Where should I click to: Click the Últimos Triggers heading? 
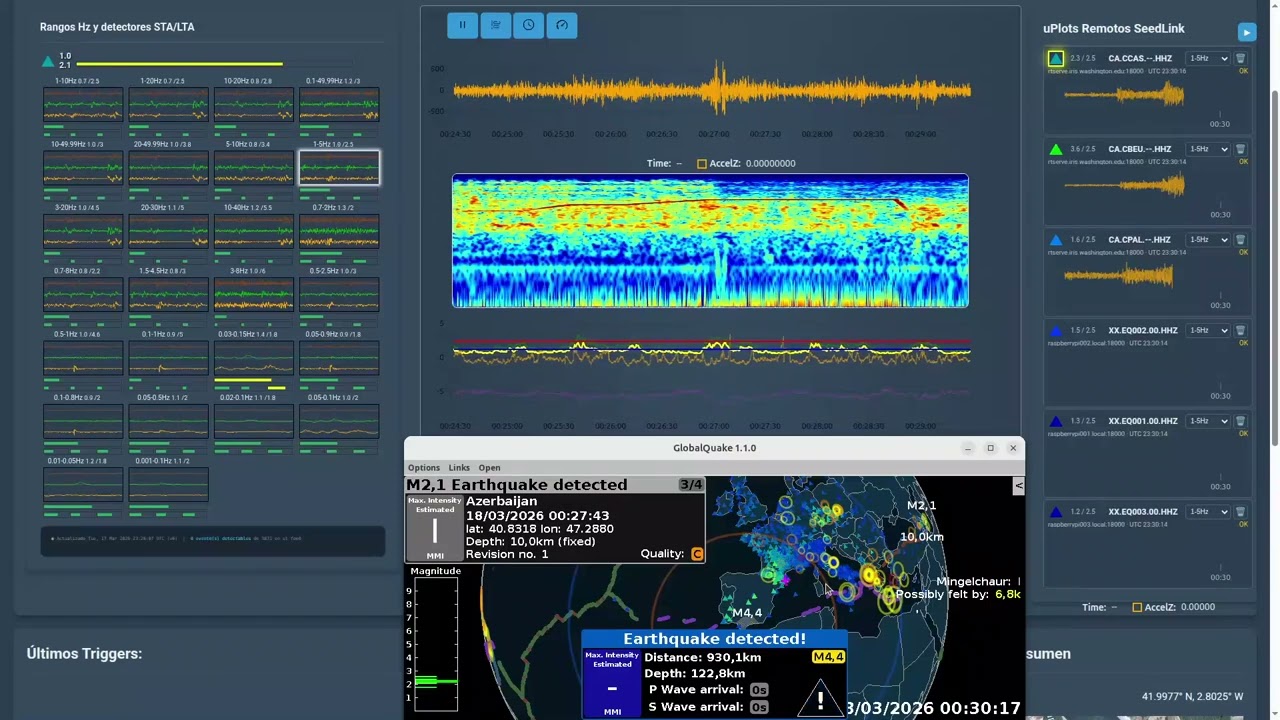(x=84, y=653)
